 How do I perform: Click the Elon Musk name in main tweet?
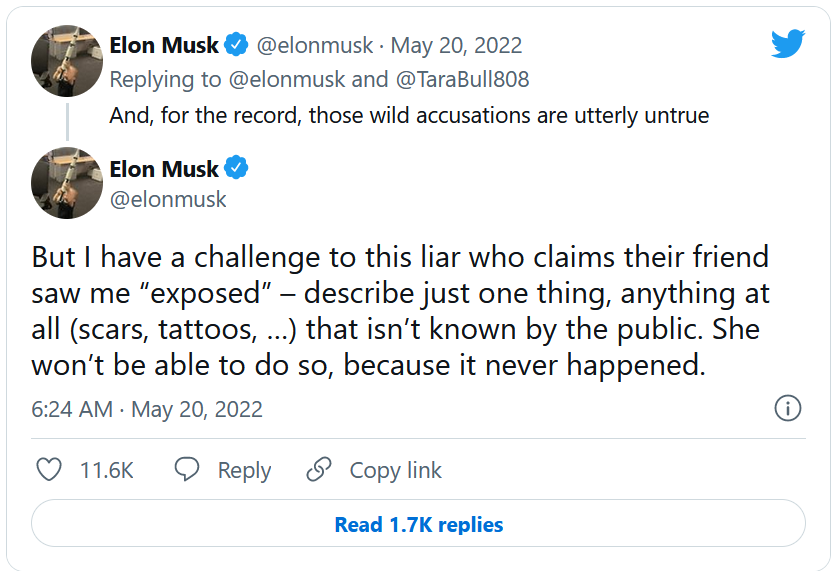(163, 168)
